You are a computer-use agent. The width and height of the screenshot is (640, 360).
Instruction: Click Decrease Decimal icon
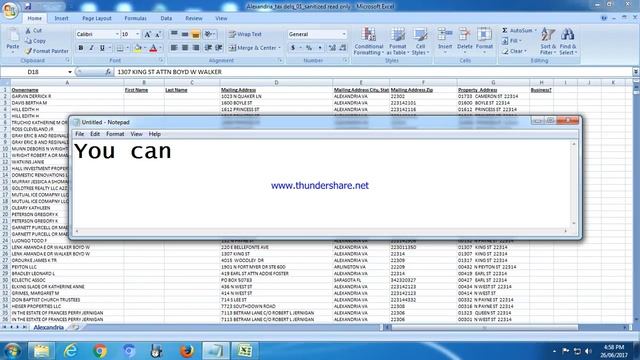coord(343,48)
